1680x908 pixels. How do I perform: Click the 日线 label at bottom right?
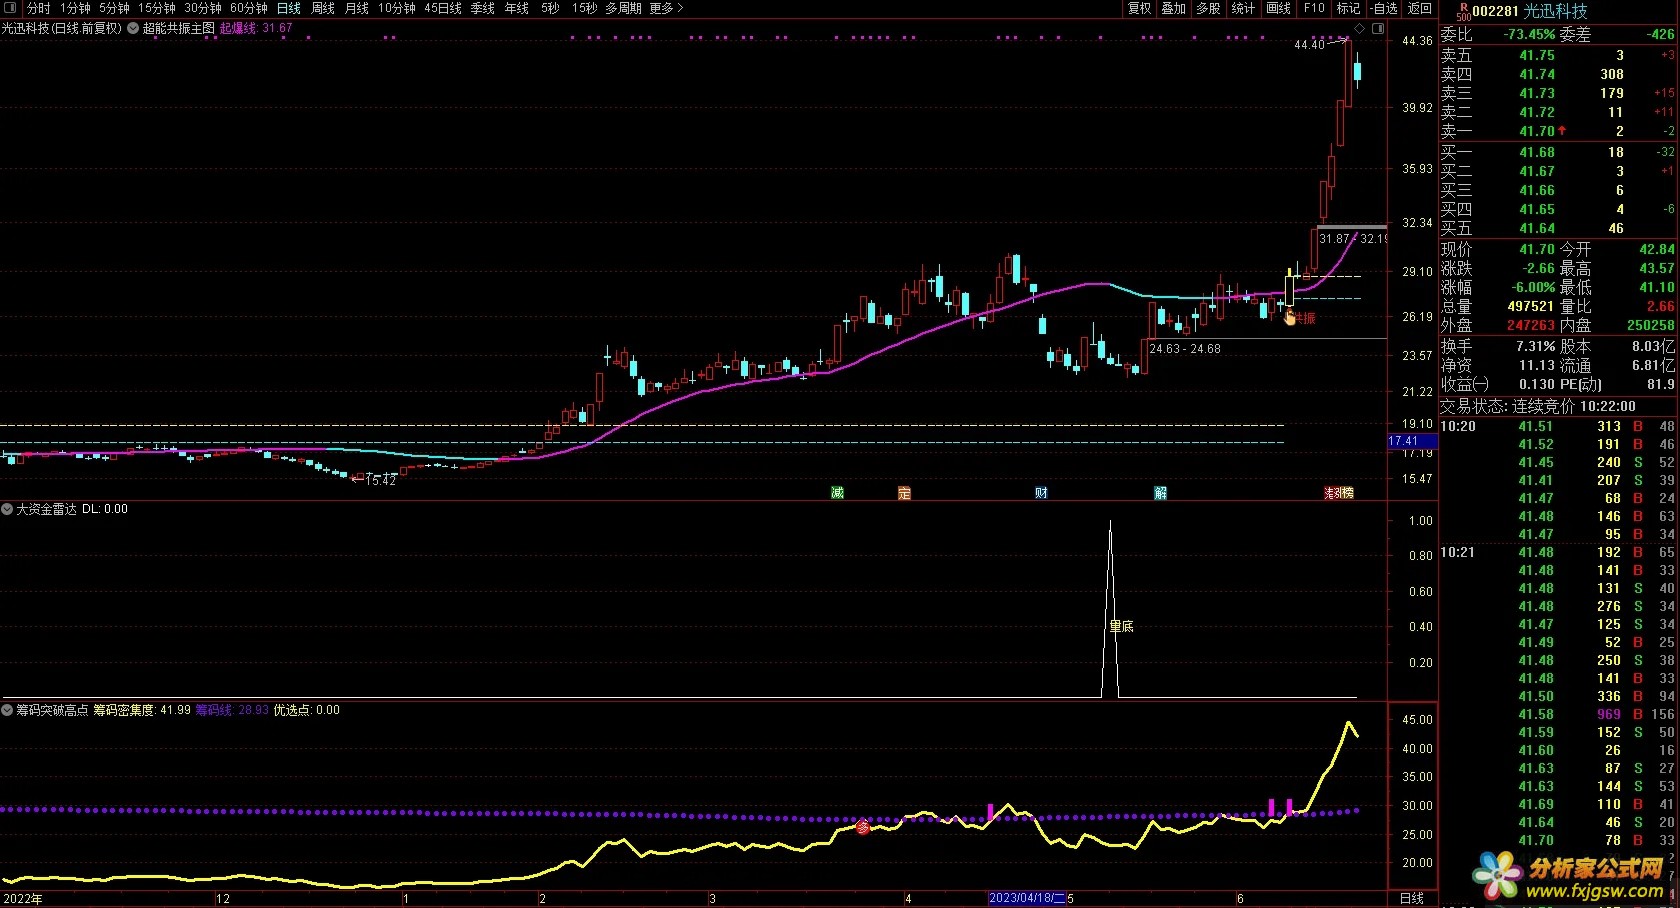[1412, 898]
